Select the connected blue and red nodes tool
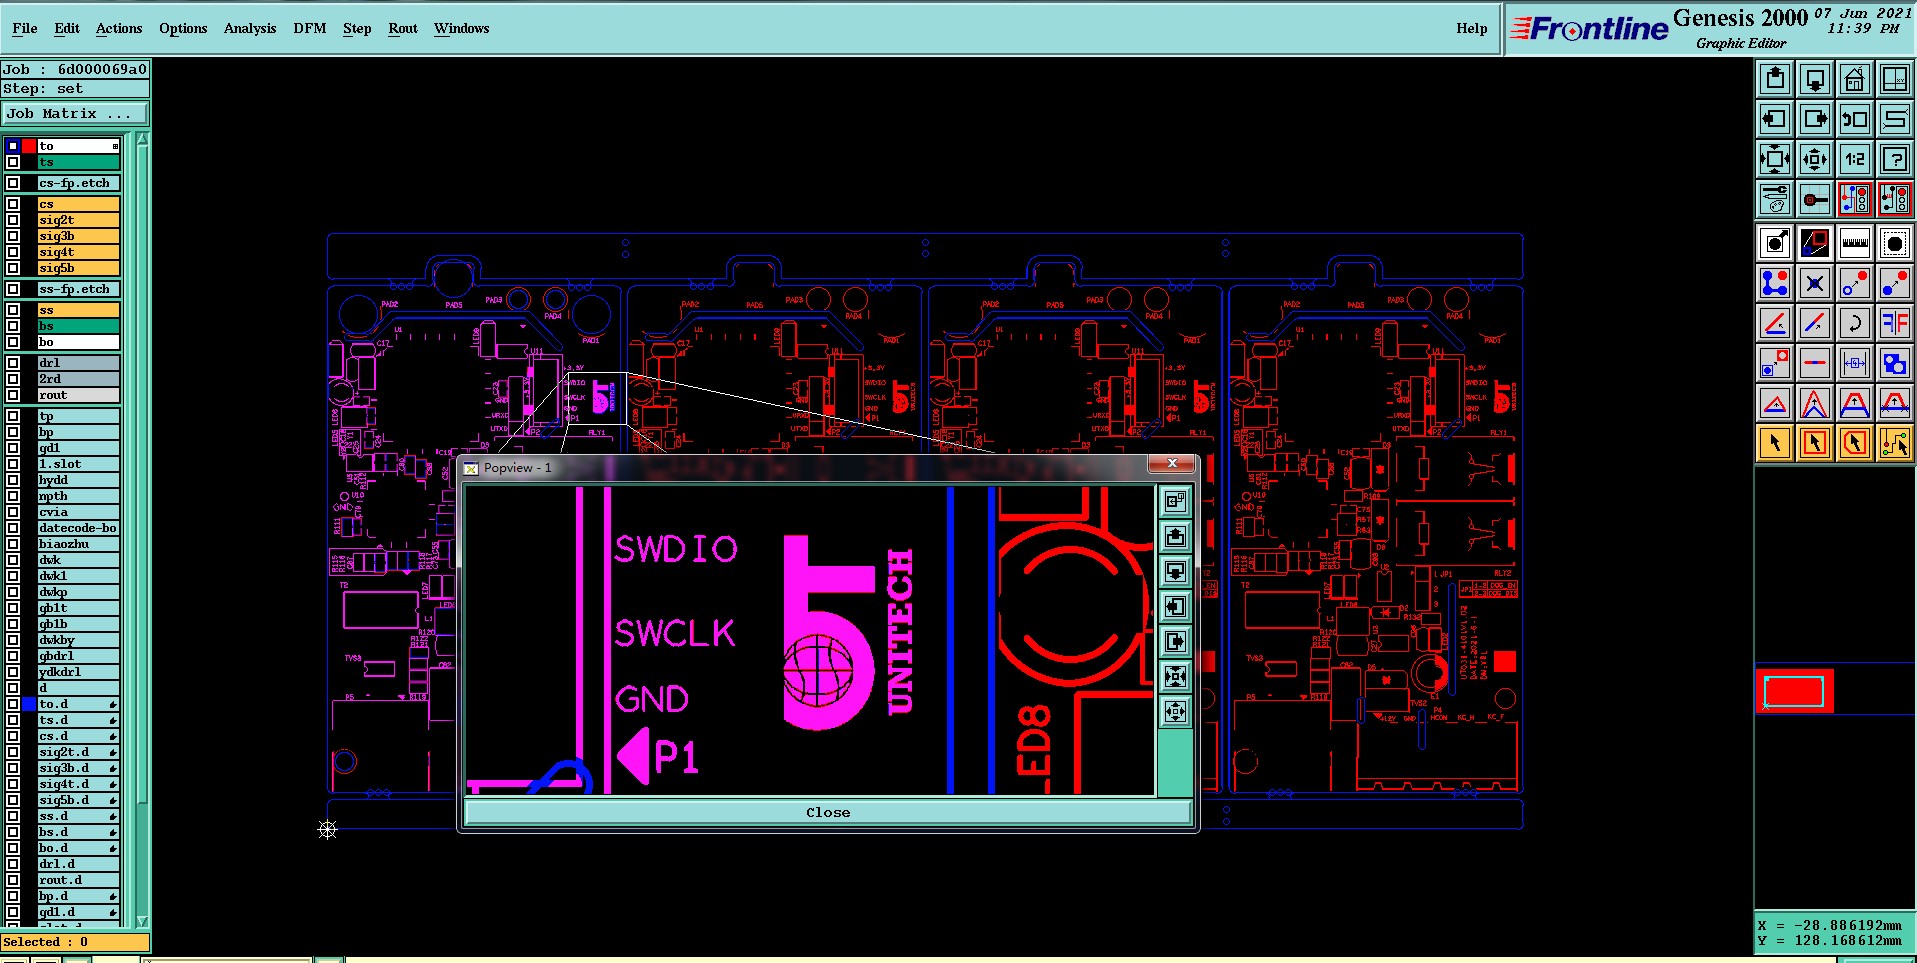Viewport: 1917px width, 963px height. pos(1775,283)
